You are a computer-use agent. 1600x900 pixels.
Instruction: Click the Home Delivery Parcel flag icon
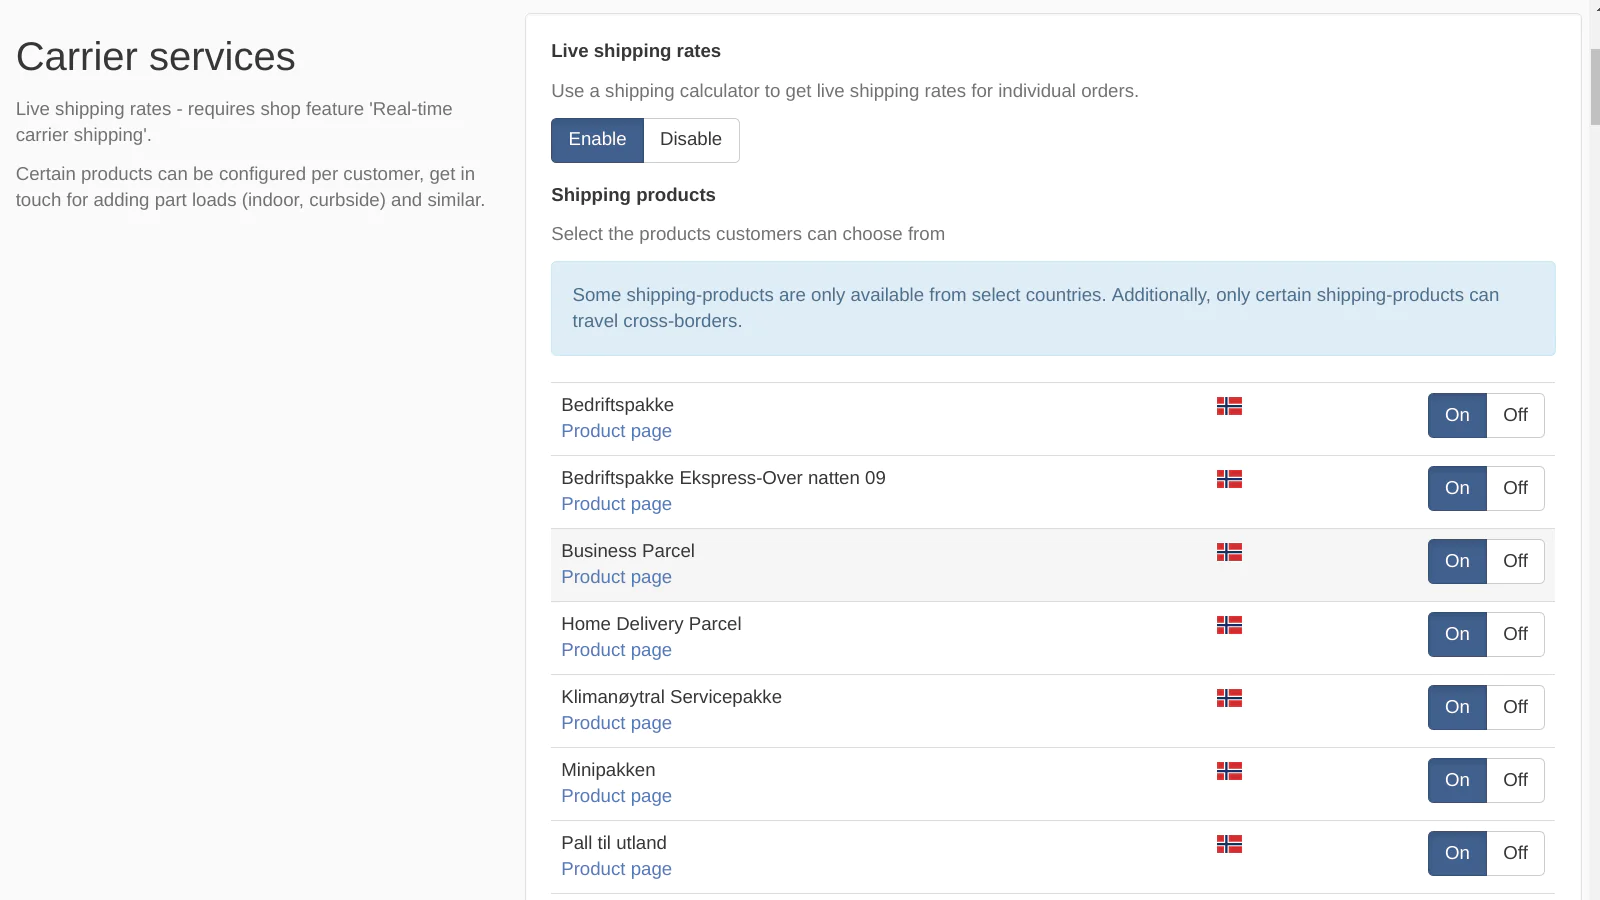pos(1229,625)
